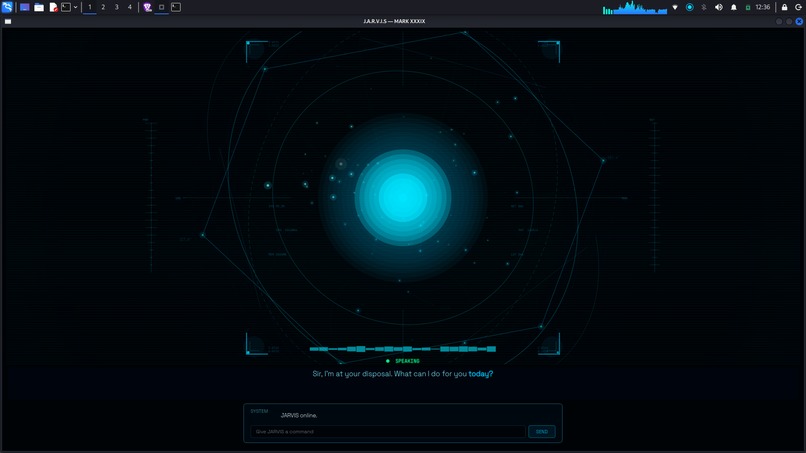Switch to workspace 2

pos(103,7)
